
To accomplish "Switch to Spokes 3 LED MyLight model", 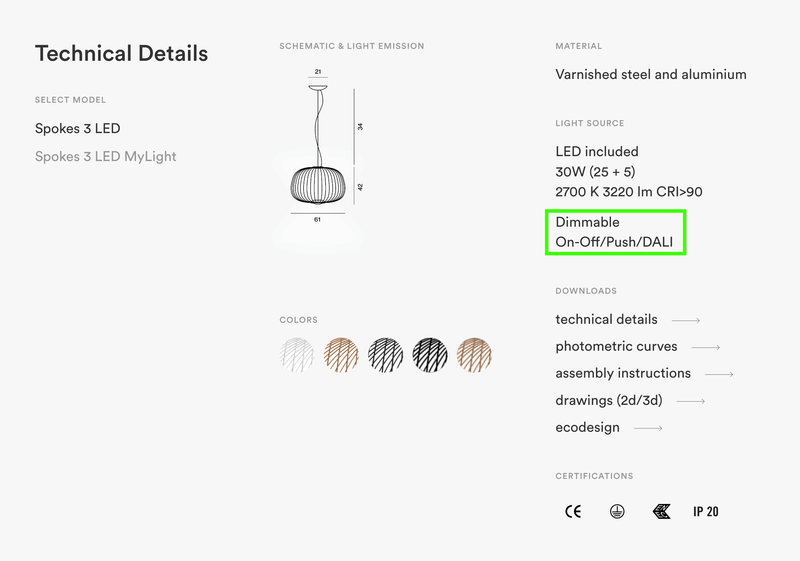I will tap(106, 157).
